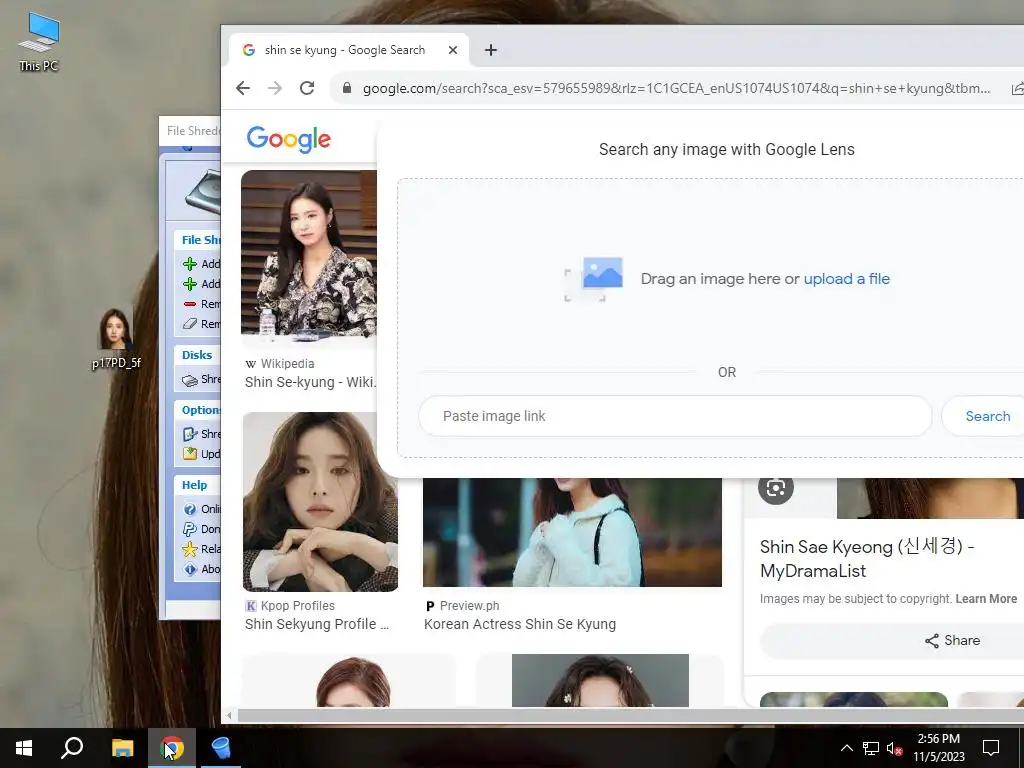Click Update icon under Options
The height and width of the screenshot is (768, 1024).
[x=190, y=454]
